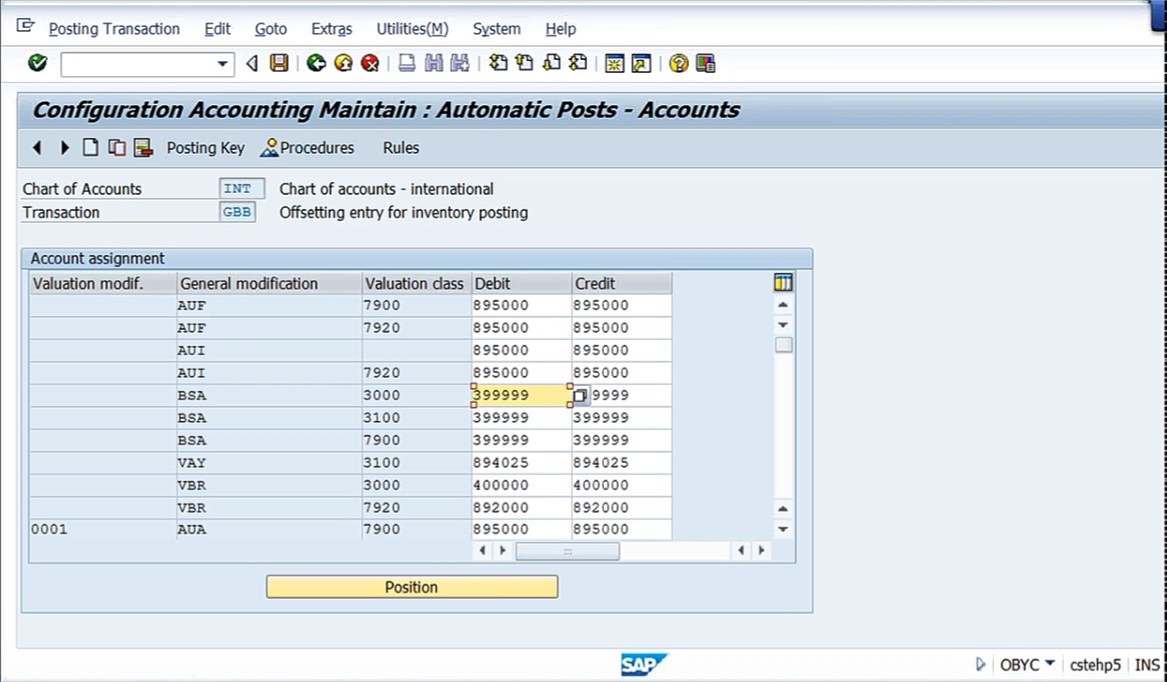The image size is (1167, 682).
Task: Click the Generate shortcut icon
Action: [x=641, y=63]
